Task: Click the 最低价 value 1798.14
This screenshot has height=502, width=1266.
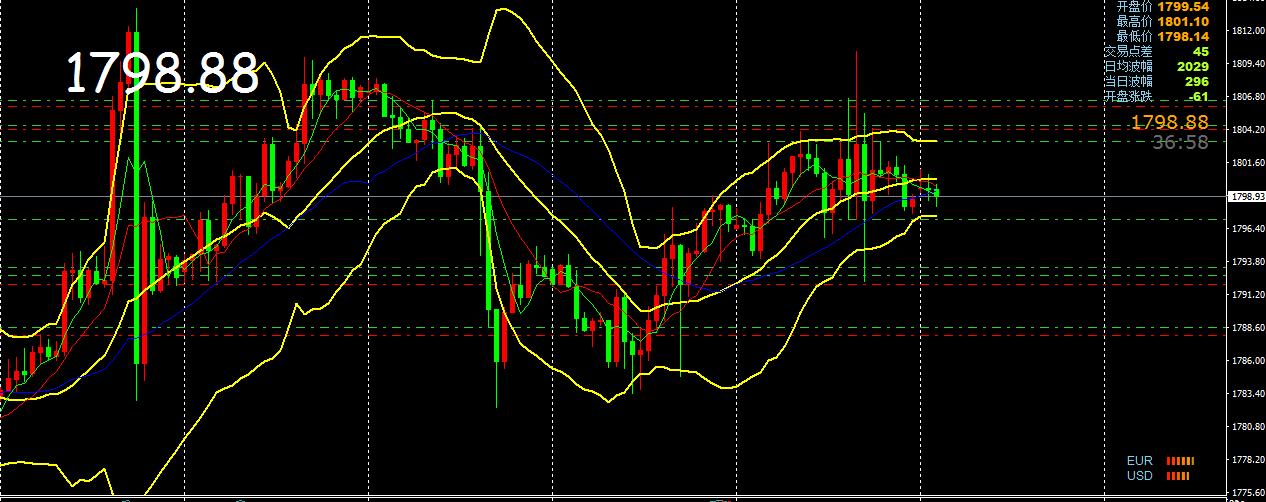Action: point(1184,36)
